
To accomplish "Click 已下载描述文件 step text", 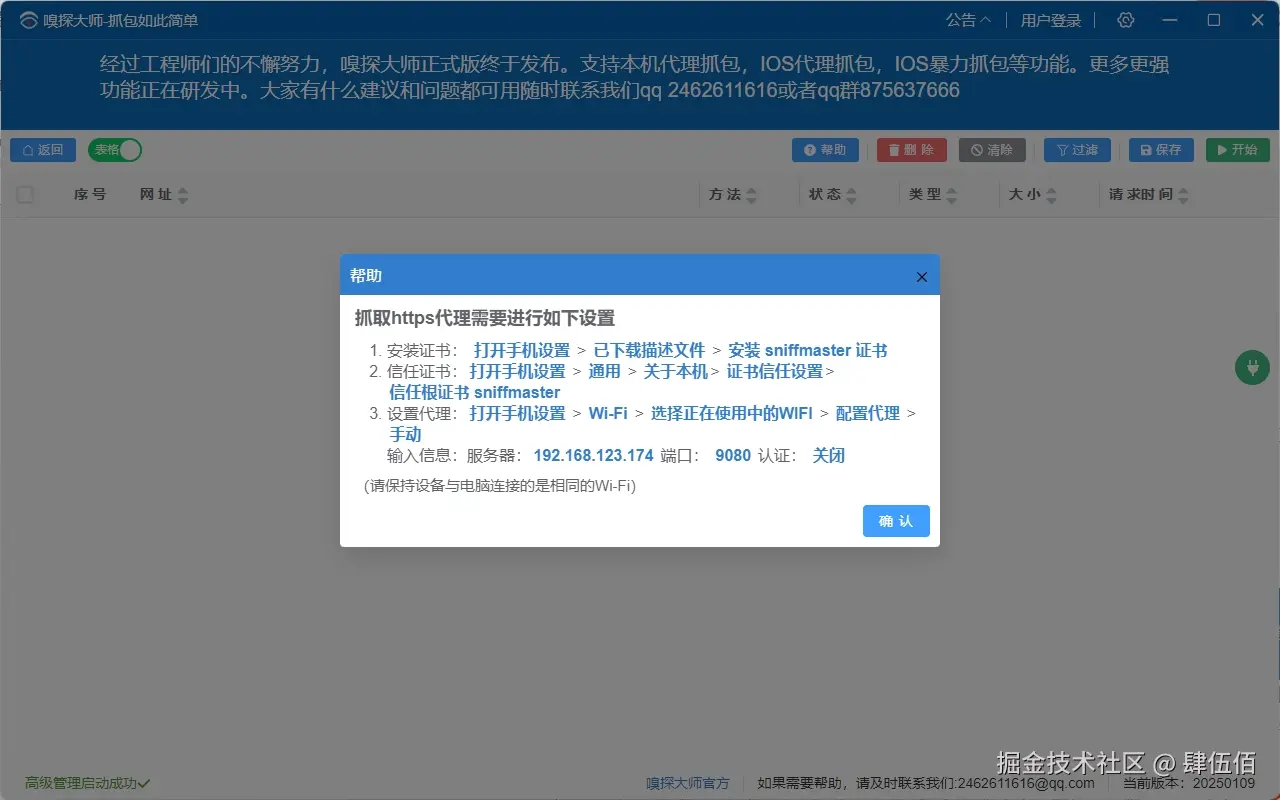I will coord(650,350).
